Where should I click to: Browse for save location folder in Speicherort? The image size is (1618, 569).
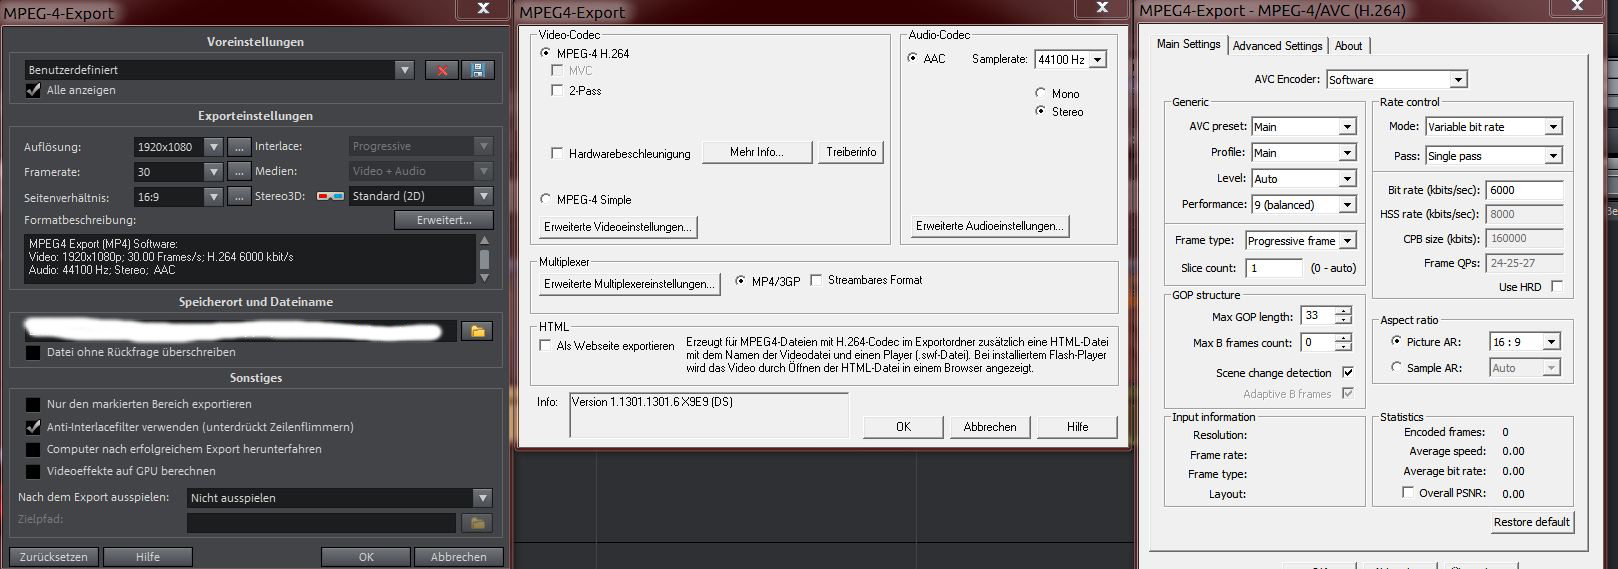coord(476,331)
